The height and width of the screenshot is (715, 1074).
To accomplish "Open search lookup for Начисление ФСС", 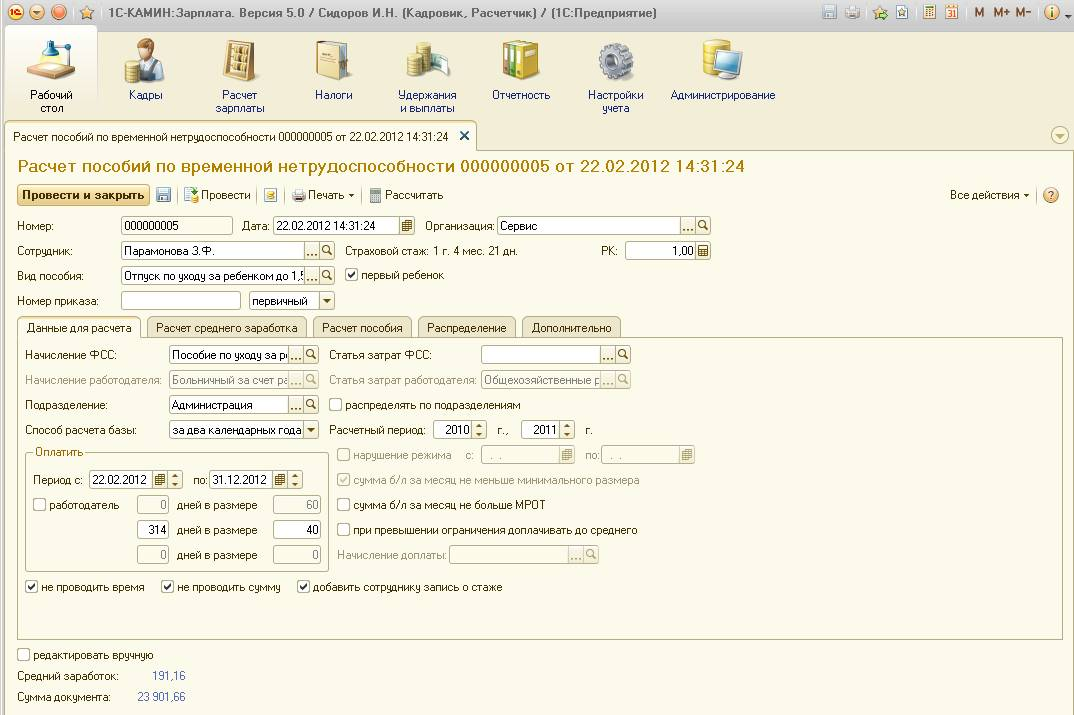I will tap(311, 355).
